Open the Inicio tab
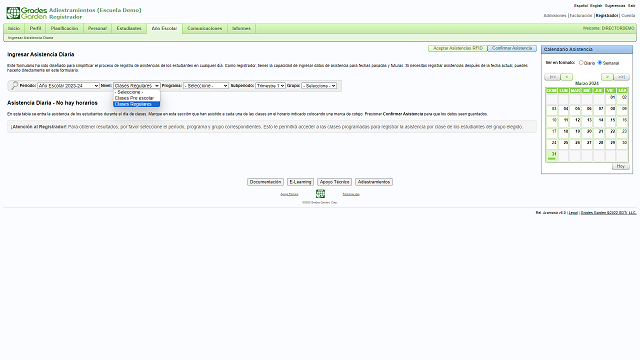 14,29
